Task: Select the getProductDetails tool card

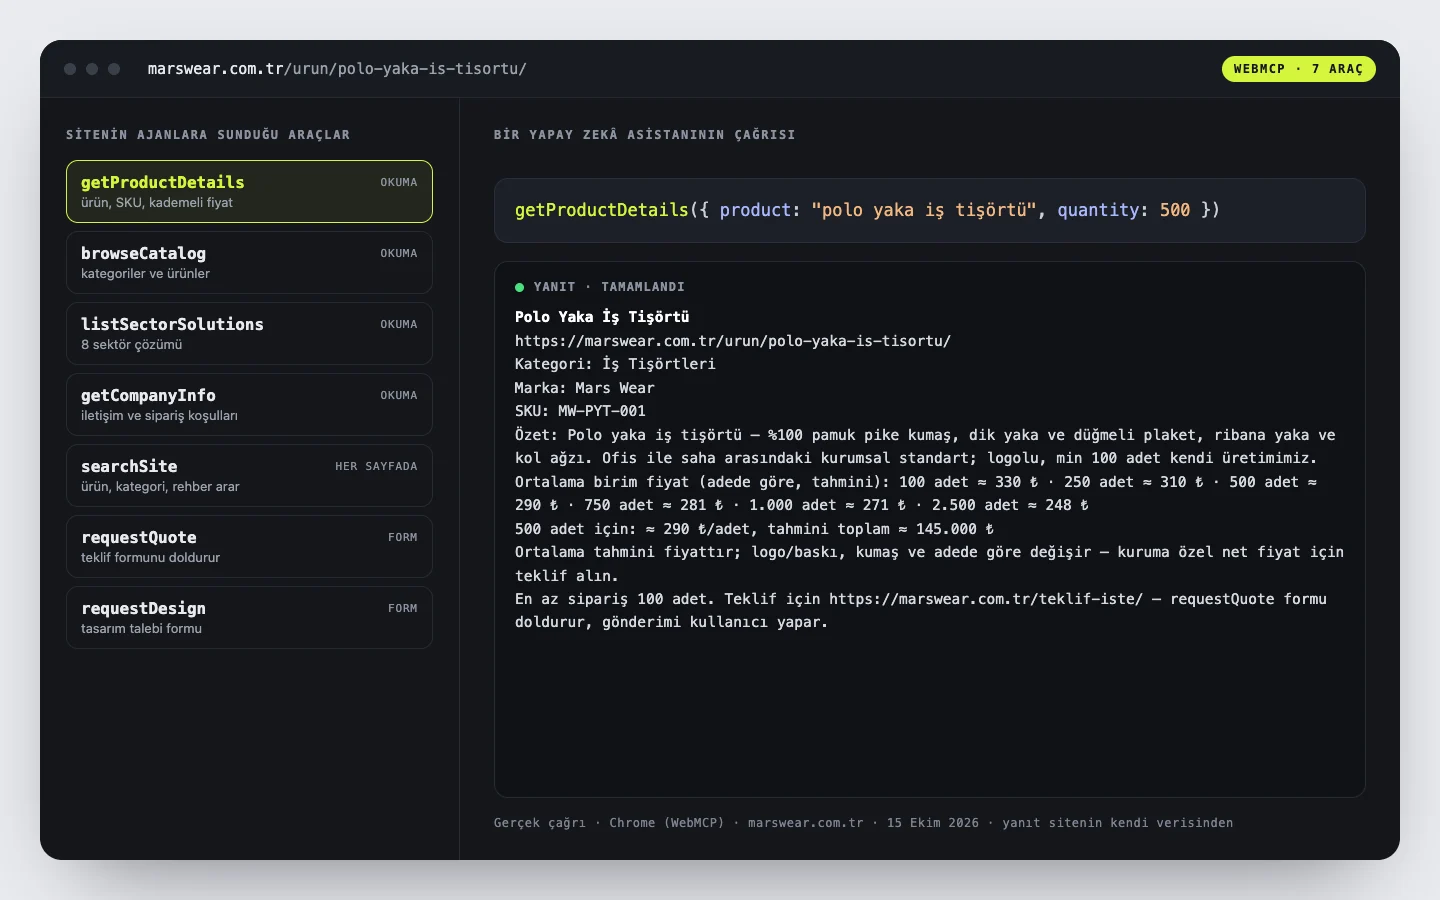Action: [x=249, y=191]
